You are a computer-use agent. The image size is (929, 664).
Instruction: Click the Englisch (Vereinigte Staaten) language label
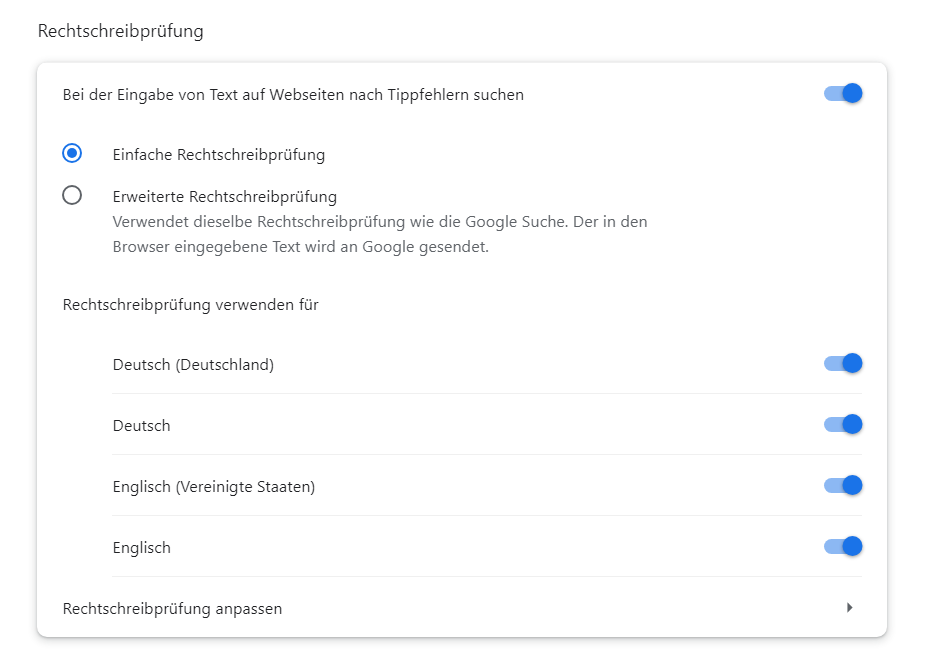[214, 487]
